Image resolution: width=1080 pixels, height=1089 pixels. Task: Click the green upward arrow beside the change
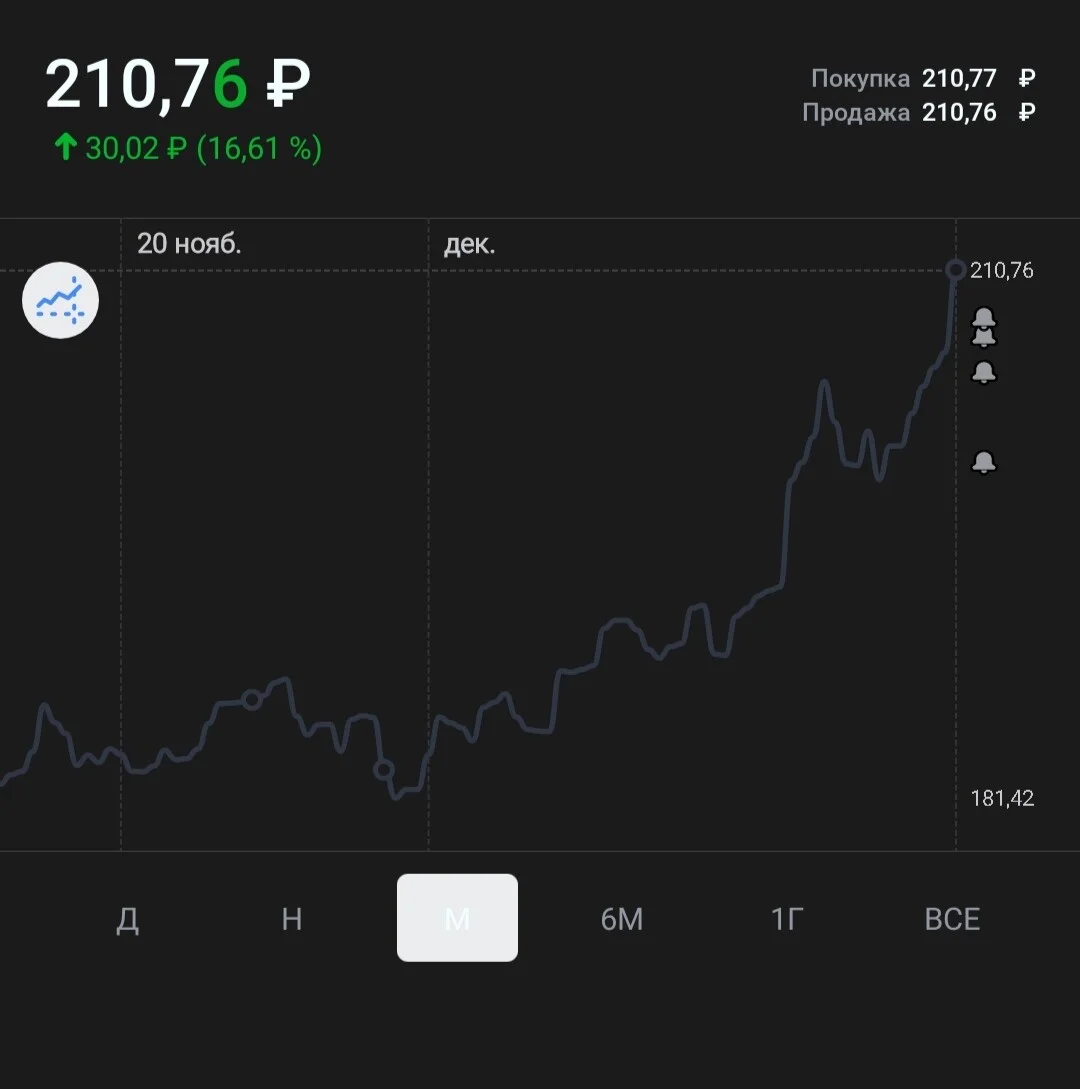tap(66, 147)
